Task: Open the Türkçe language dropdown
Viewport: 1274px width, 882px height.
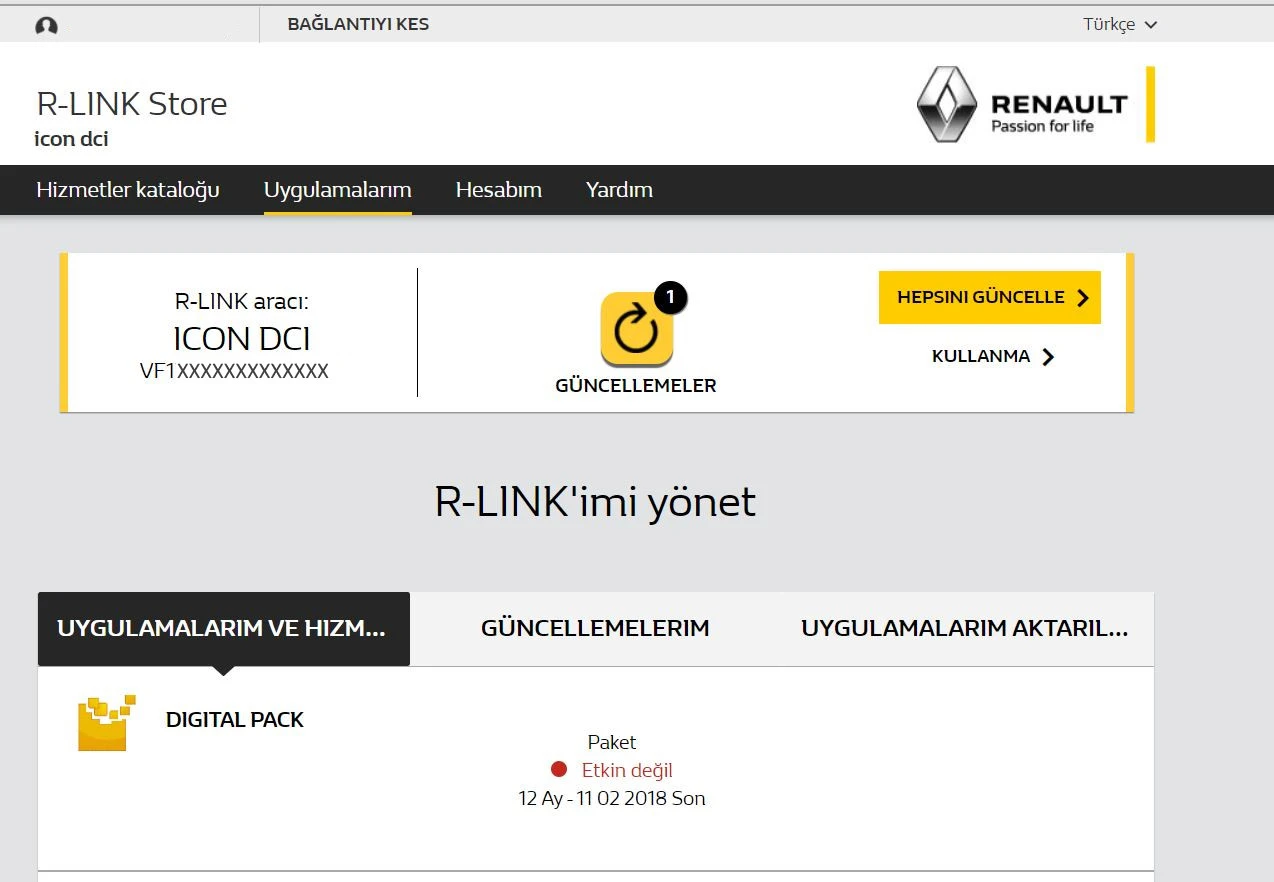Action: coord(1120,24)
